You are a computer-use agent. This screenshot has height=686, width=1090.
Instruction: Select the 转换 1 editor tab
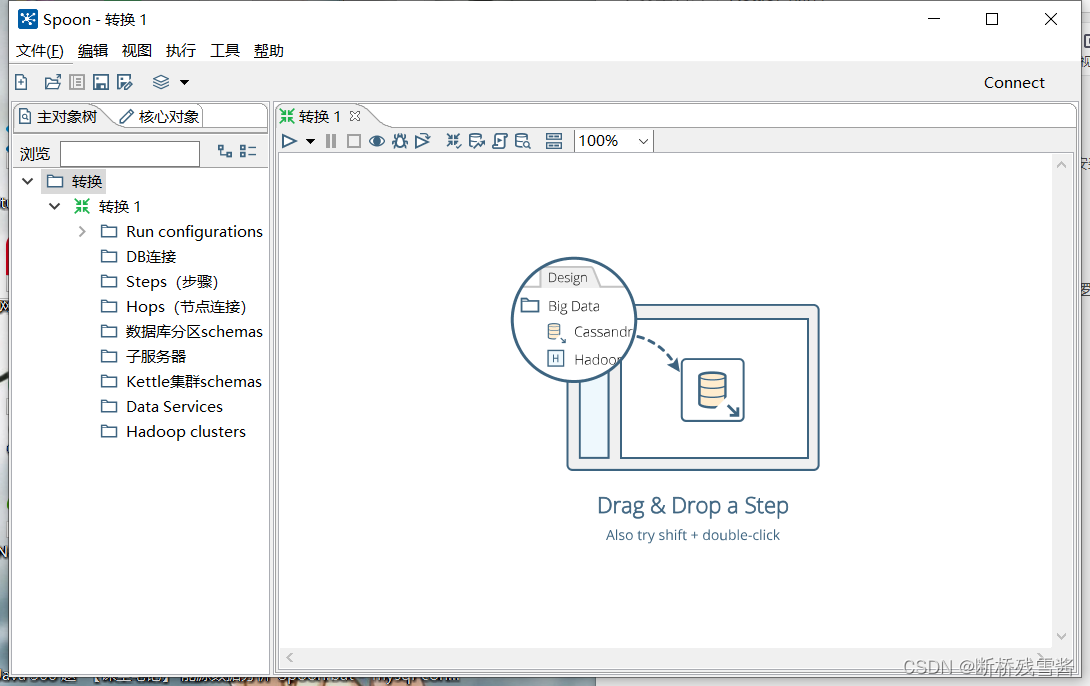coord(311,116)
